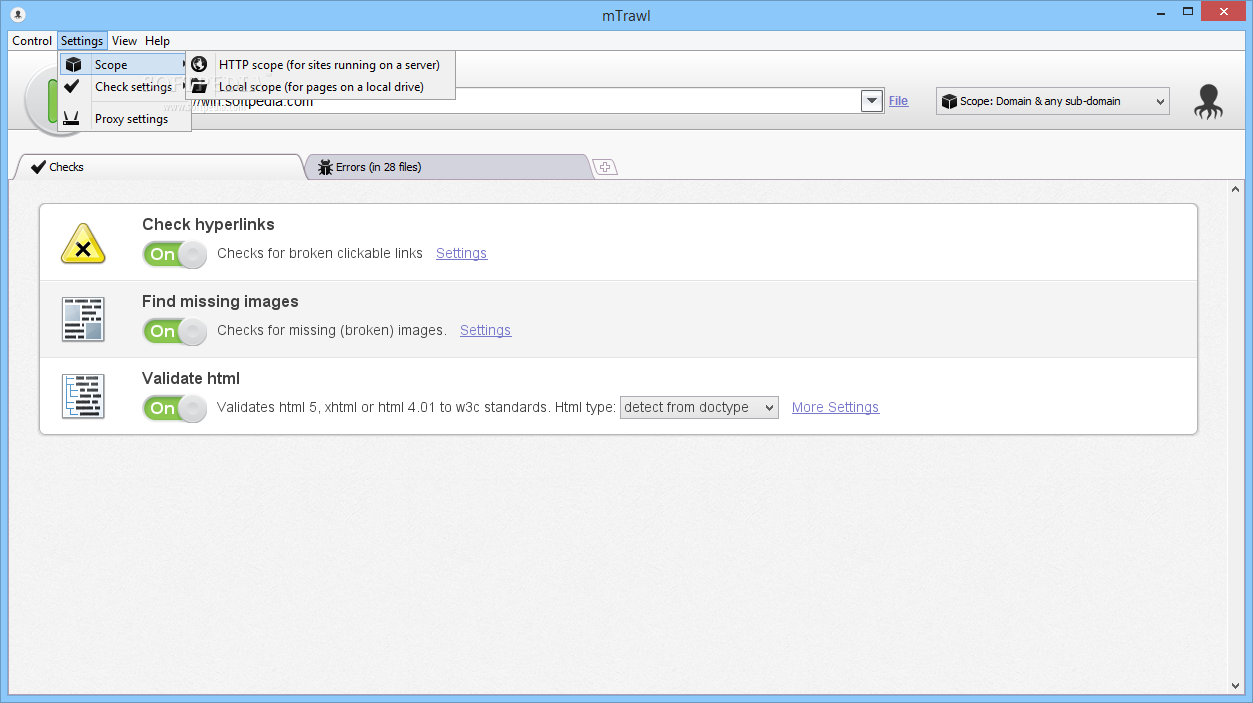Open Settings link for Check hyperlinks
The width and height of the screenshot is (1253, 703).
(x=461, y=253)
